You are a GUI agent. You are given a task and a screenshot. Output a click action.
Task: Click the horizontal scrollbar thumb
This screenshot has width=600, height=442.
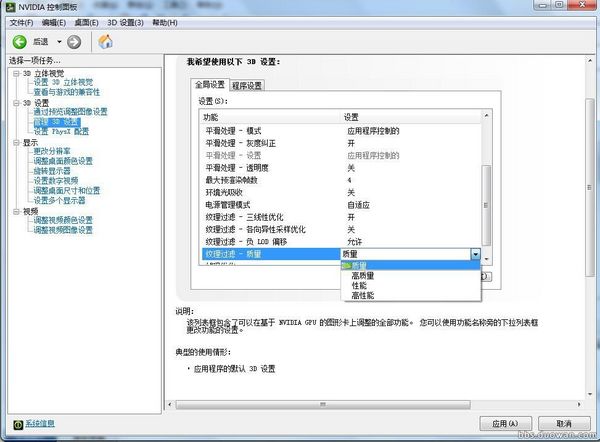pos(323,404)
